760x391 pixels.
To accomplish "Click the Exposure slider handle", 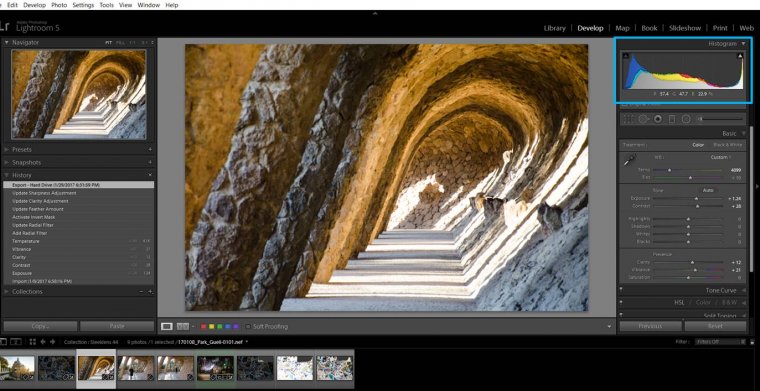I will coord(697,198).
